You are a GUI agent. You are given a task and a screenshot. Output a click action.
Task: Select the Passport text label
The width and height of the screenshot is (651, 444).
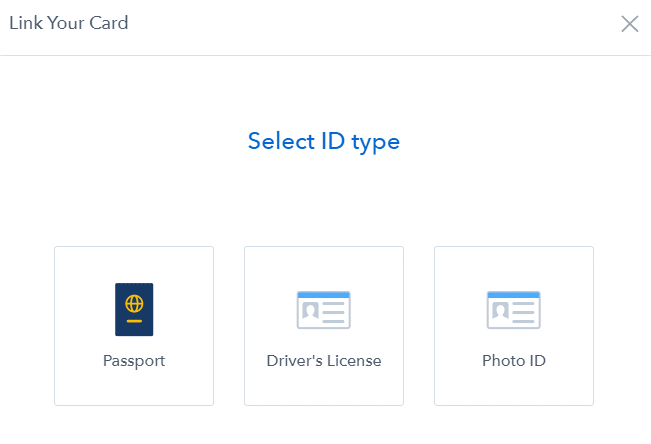[x=134, y=361]
